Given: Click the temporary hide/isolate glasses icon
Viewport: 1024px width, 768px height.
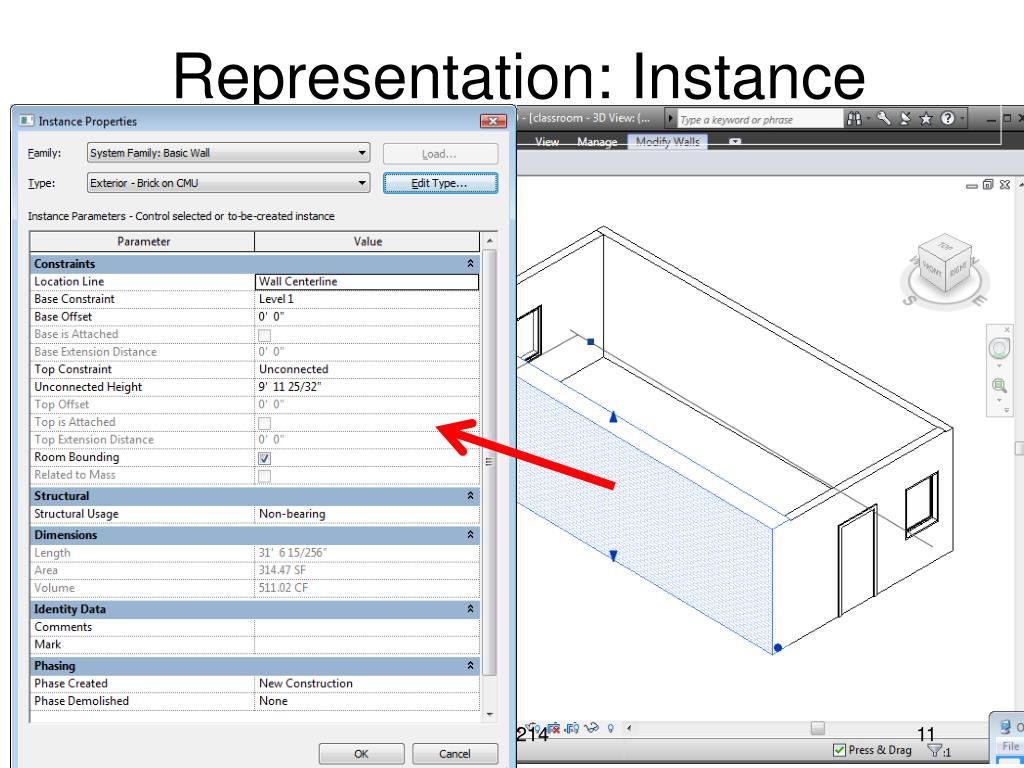Looking at the screenshot, I should [x=591, y=728].
